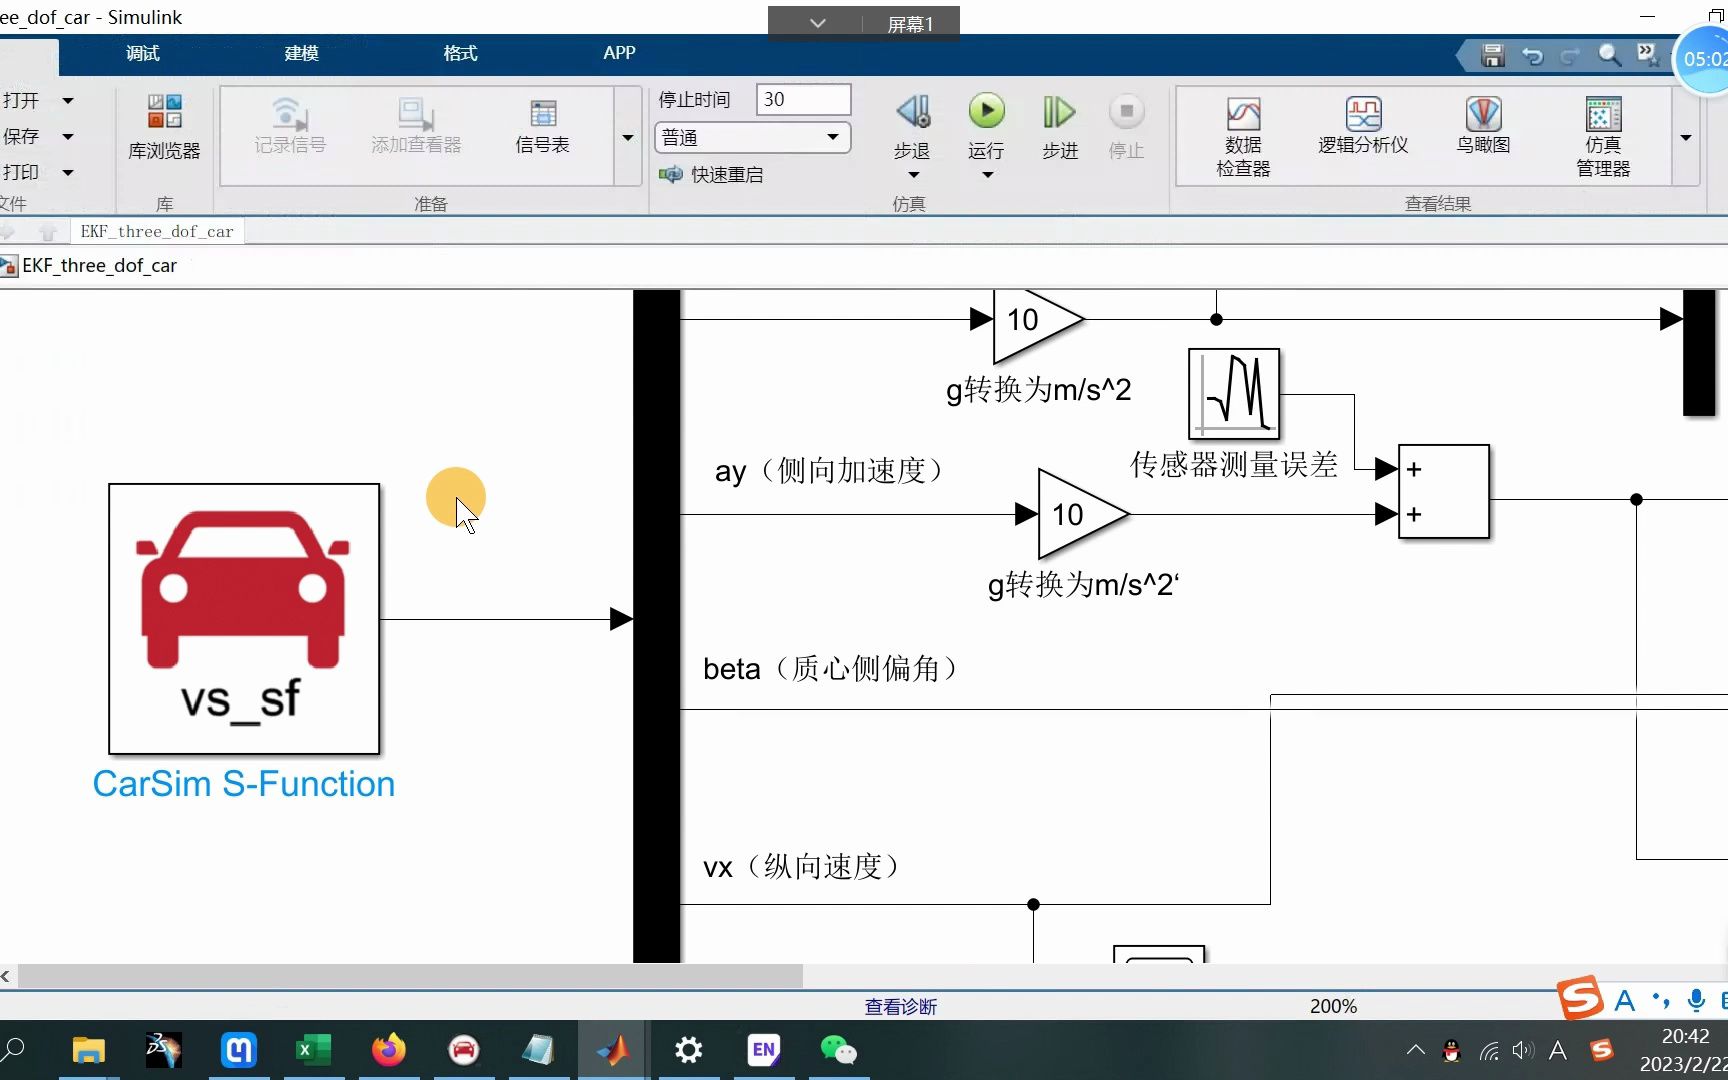Click the CarSim S-Function label

click(244, 784)
